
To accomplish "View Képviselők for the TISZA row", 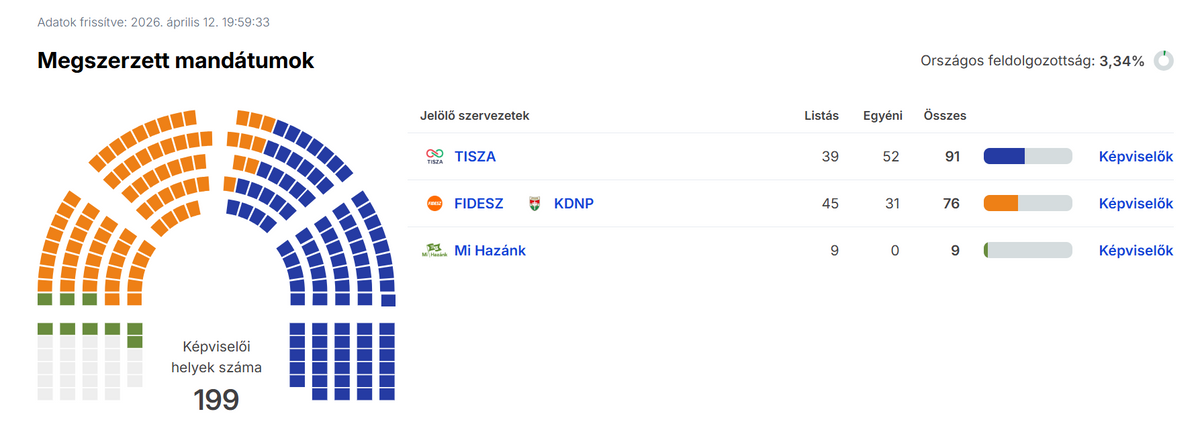I will [x=1135, y=157].
